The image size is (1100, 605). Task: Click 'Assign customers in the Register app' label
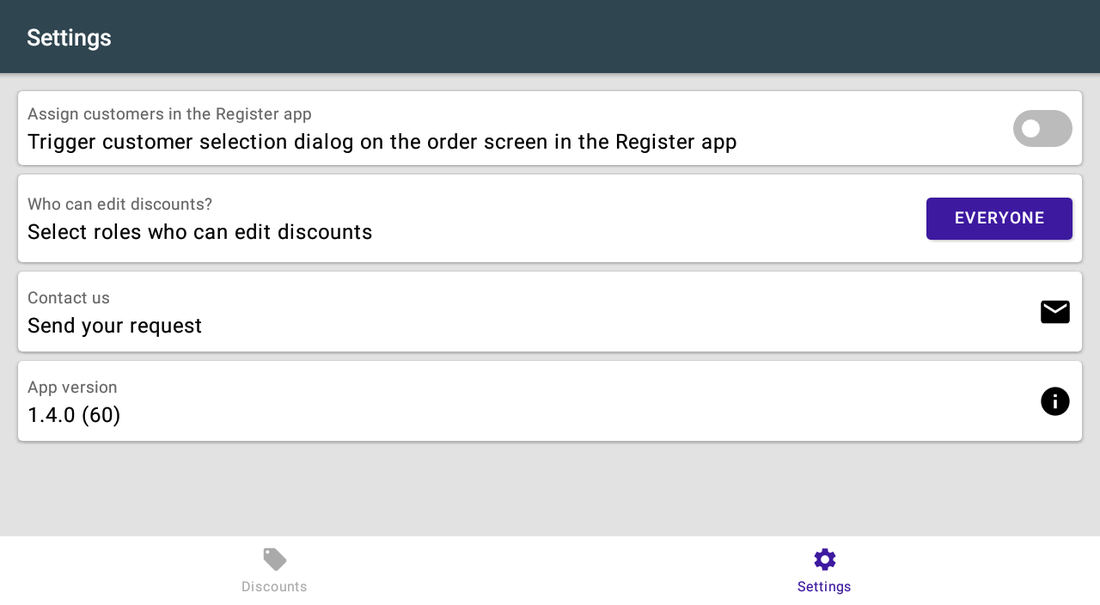pyautogui.click(x=169, y=114)
